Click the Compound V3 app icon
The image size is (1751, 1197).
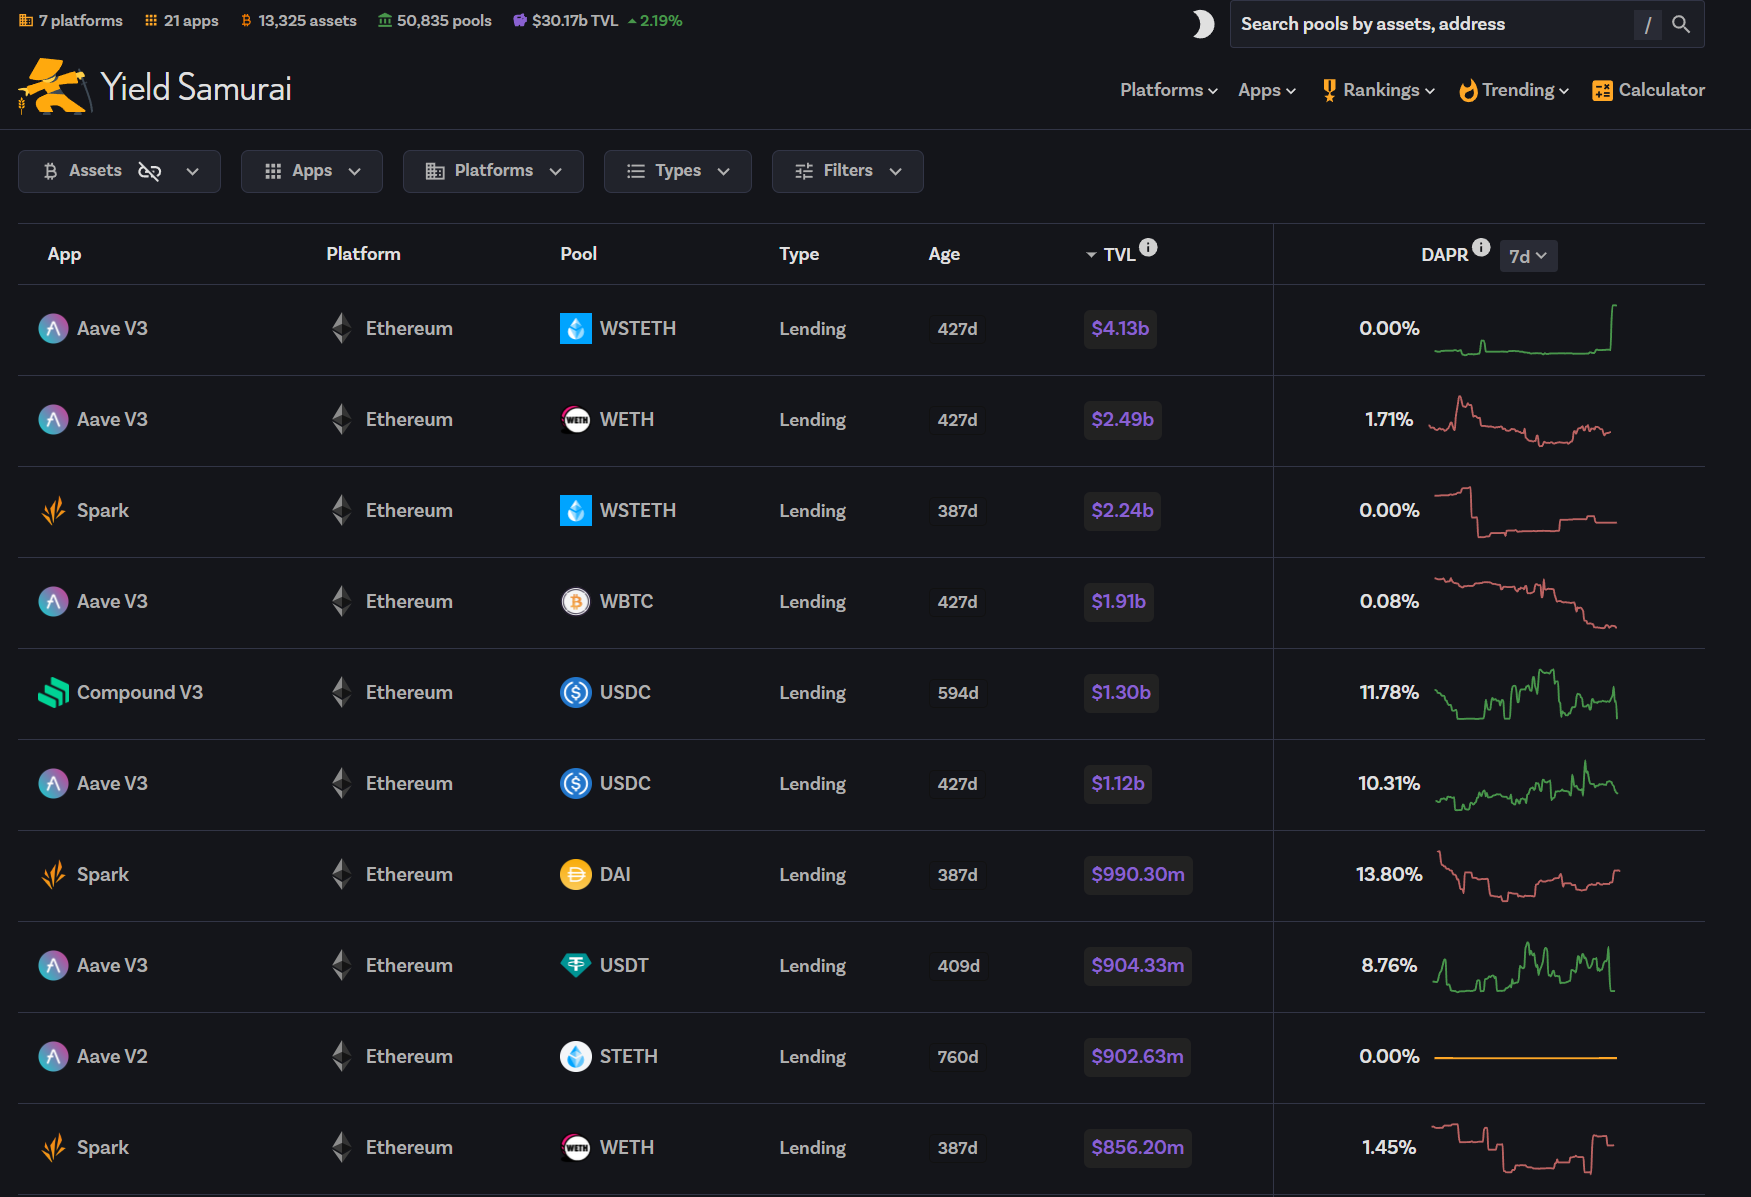53,692
